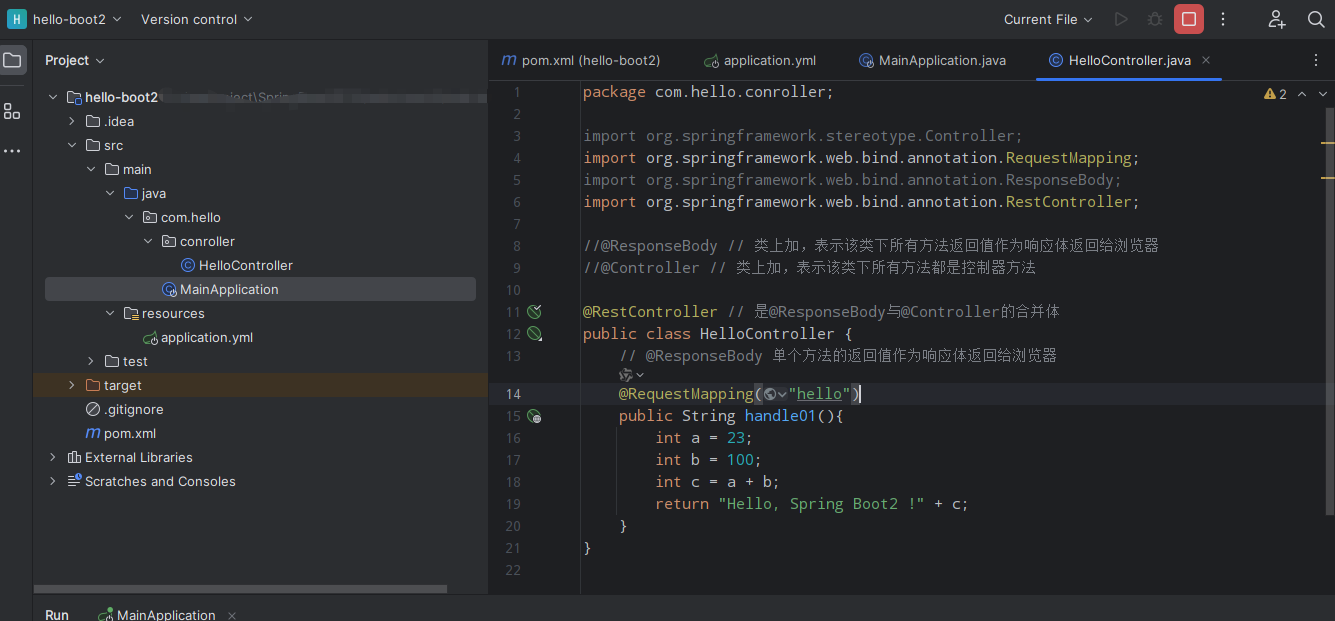
Task: Go to next highlighted error arrow
Action: [x=1323, y=94]
